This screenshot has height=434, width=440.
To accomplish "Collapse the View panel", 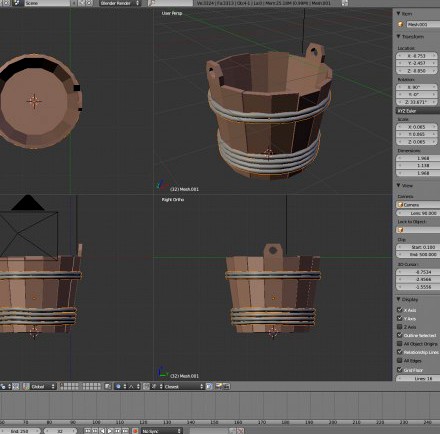I will point(398,185).
